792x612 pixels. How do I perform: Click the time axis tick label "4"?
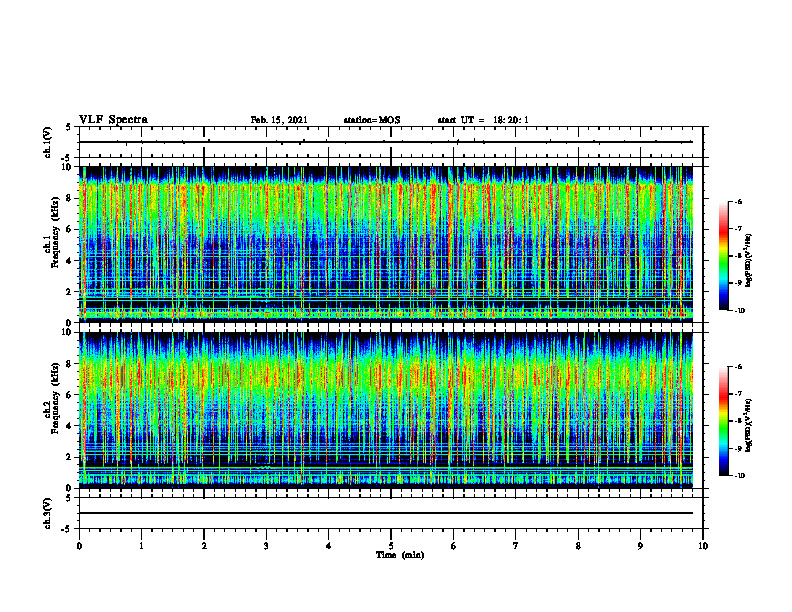329,546
